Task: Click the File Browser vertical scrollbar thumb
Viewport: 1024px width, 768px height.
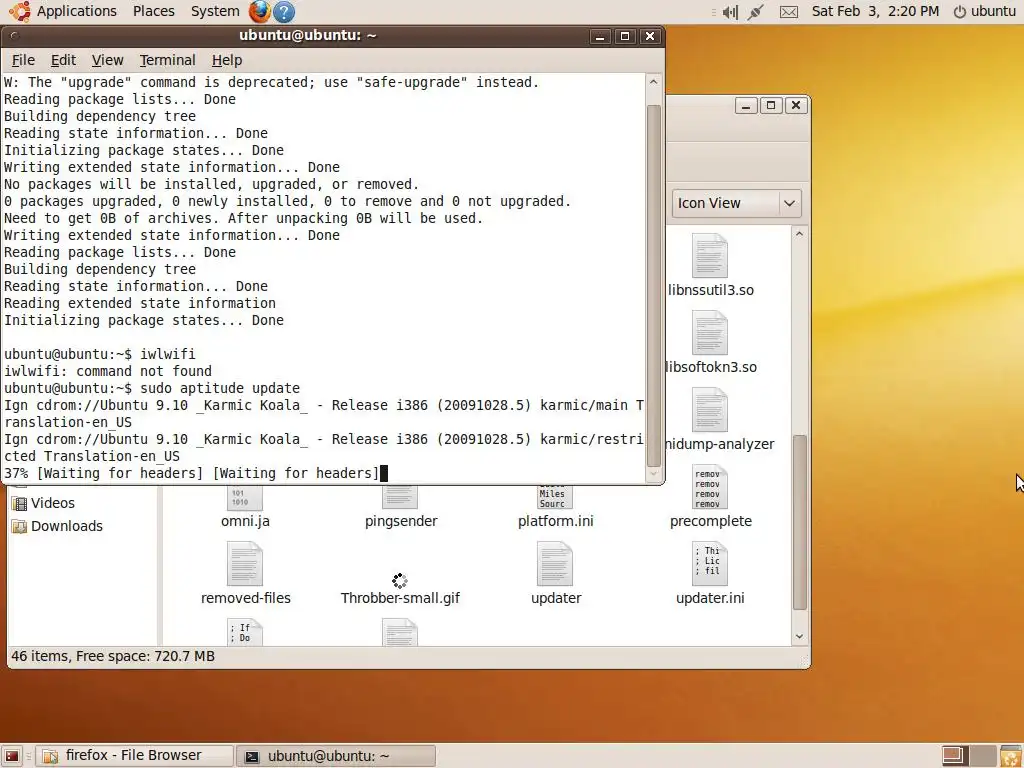Action: (799, 522)
